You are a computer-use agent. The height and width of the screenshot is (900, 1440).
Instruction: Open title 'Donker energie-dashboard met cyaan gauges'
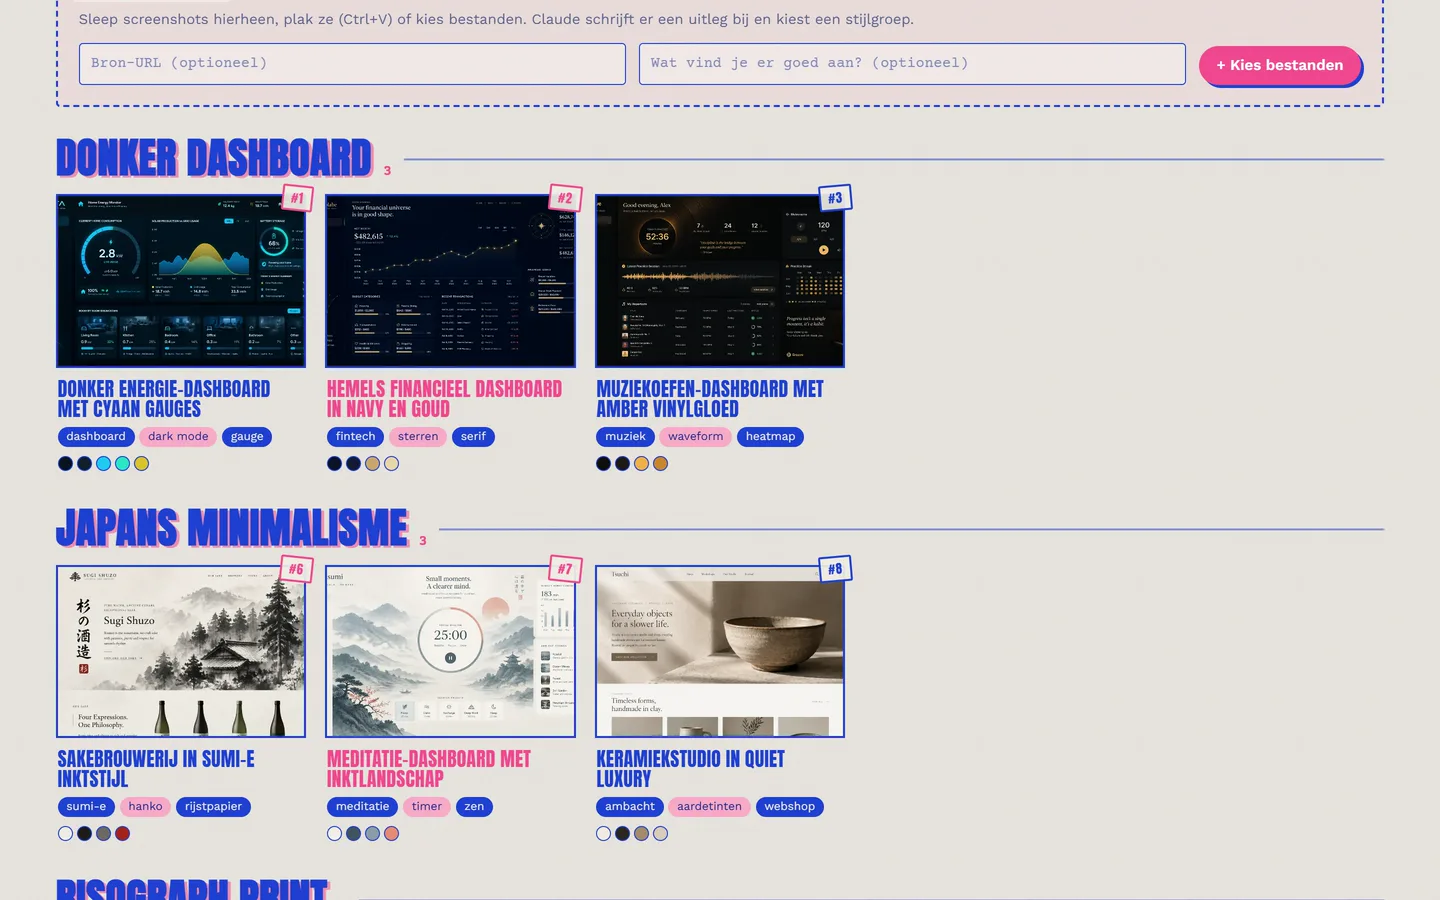tap(164, 399)
